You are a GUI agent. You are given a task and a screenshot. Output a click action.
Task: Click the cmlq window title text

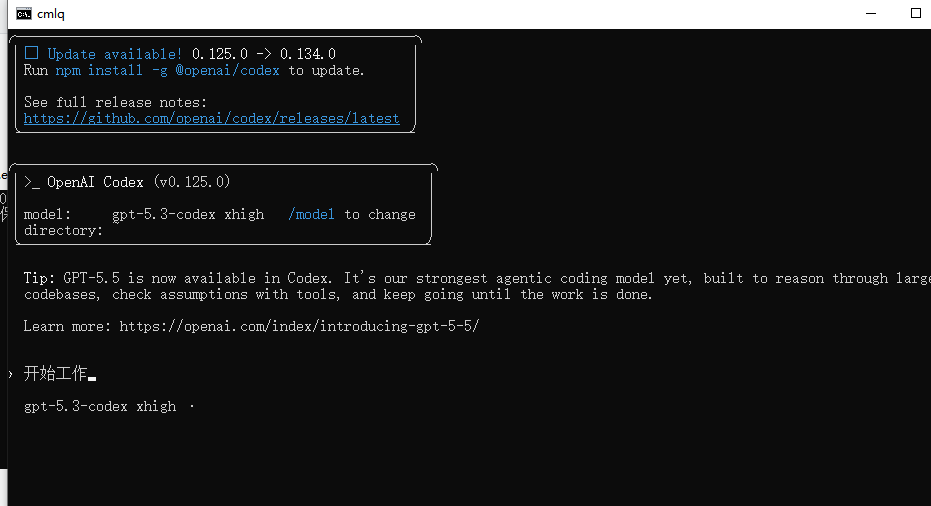tap(50, 14)
